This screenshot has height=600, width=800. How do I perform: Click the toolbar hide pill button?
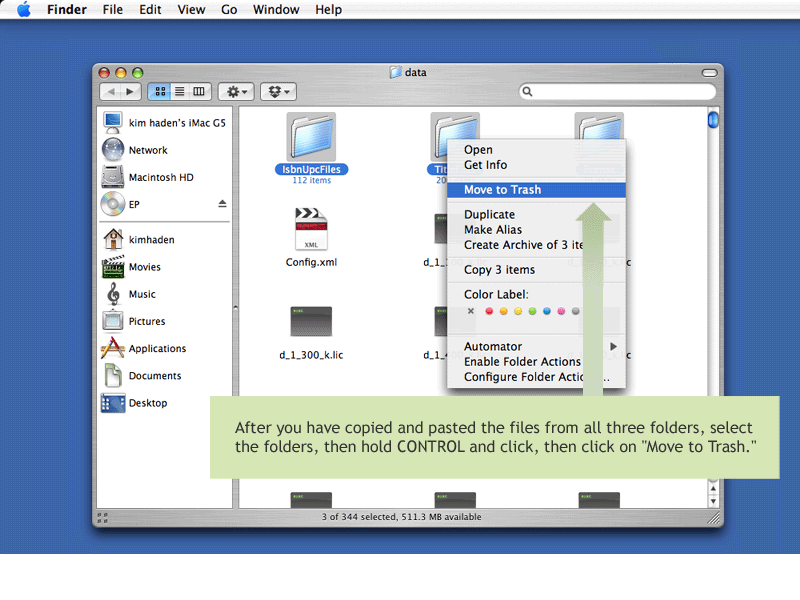coord(709,73)
